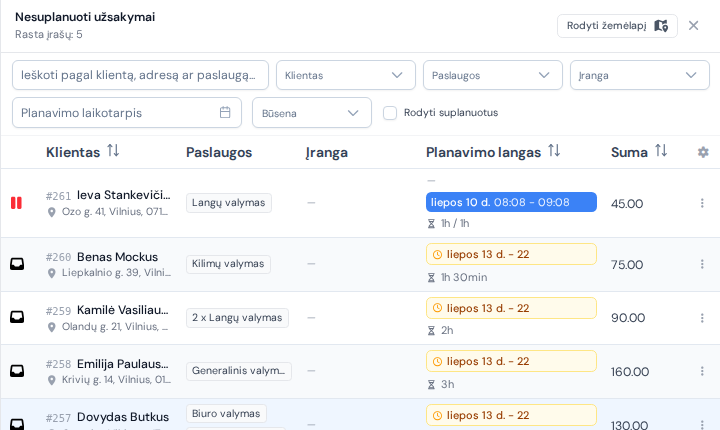Open the Būsena status dropdown
The width and height of the screenshot is (720, 430).
point(312,113)
